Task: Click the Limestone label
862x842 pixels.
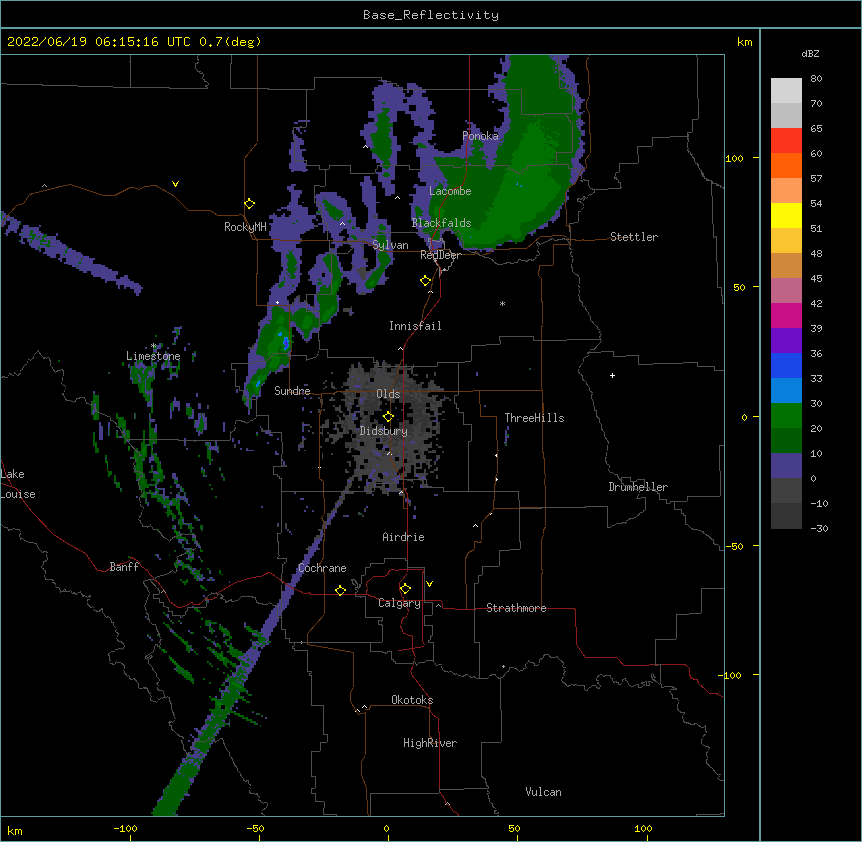Action: tap(153, 356)
